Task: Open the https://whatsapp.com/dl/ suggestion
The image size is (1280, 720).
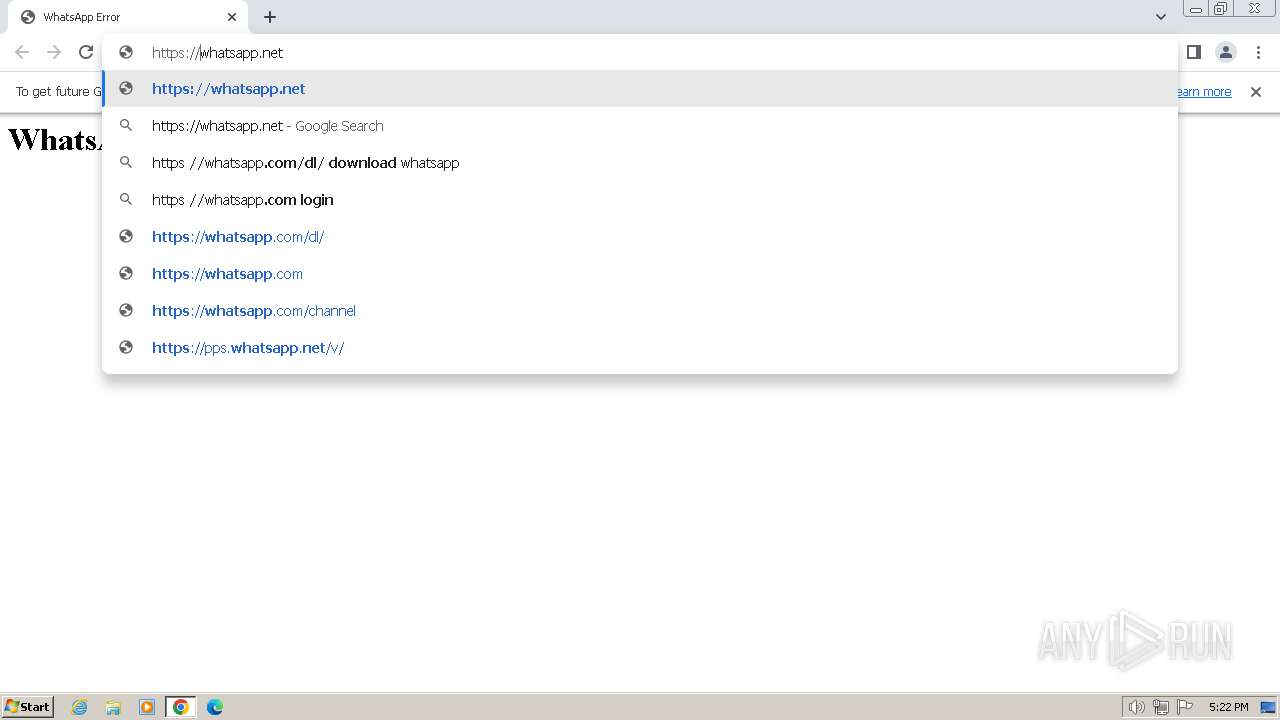Action: [640, 237]
